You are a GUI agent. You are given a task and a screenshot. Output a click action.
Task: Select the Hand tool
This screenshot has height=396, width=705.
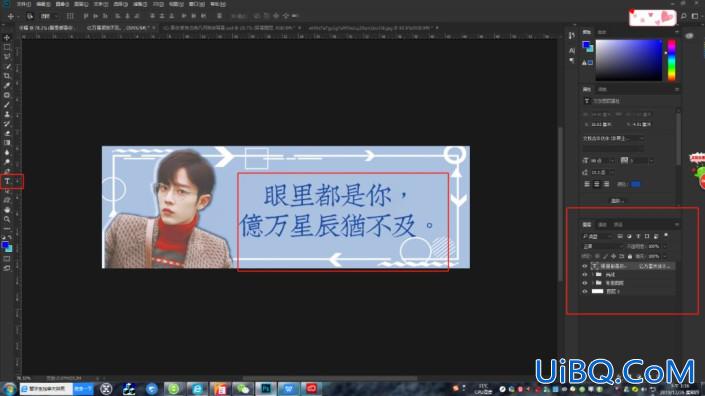7,210
